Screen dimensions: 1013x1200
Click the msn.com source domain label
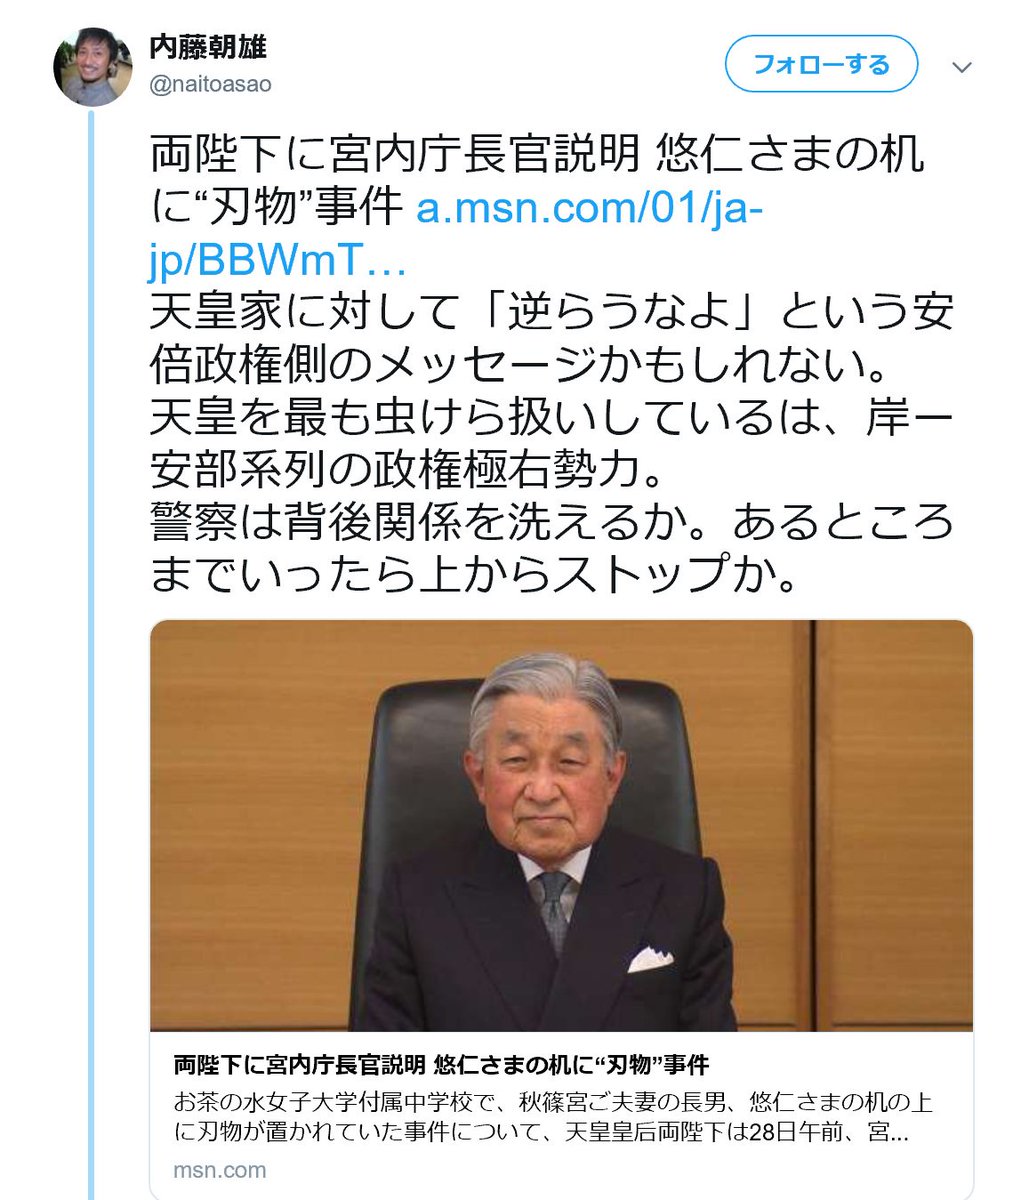pyautogui.click(x=219, y=1170)
